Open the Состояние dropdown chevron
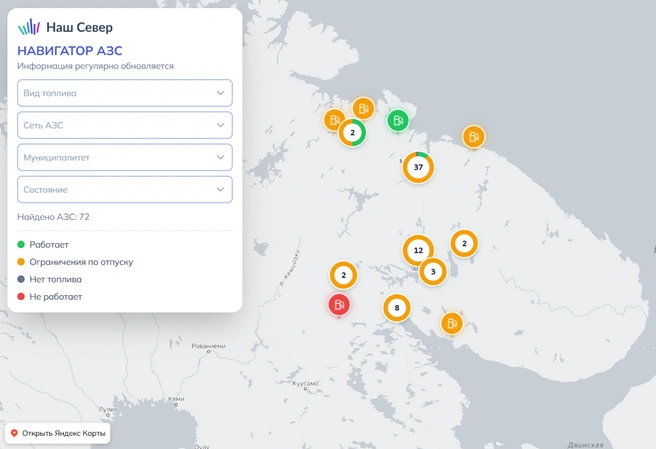656x449 pixels. point(220,190)
